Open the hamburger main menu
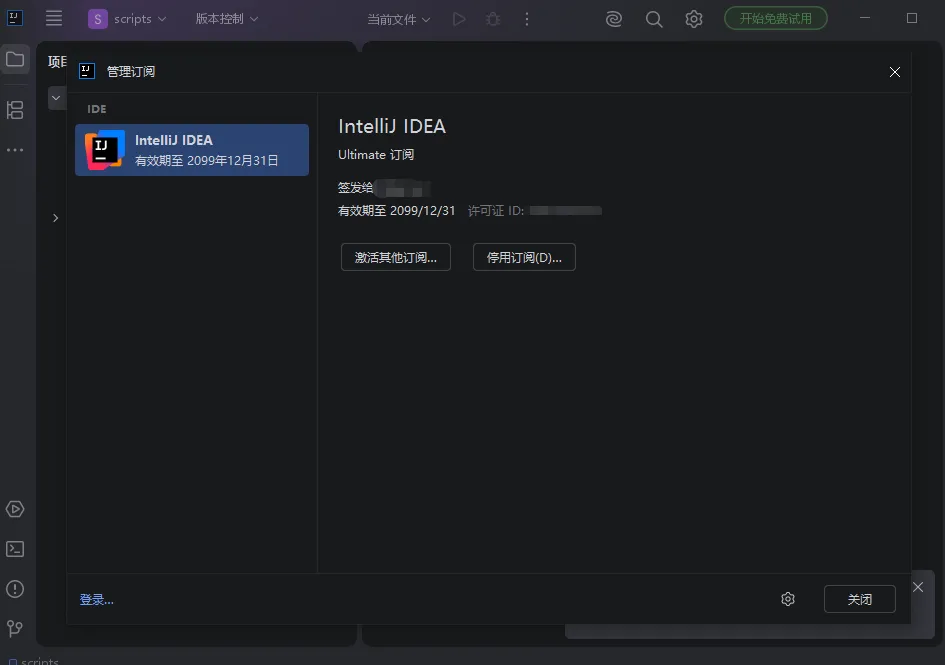The height and width of the screenshot is (665, 945). click(x=54, y=18)
